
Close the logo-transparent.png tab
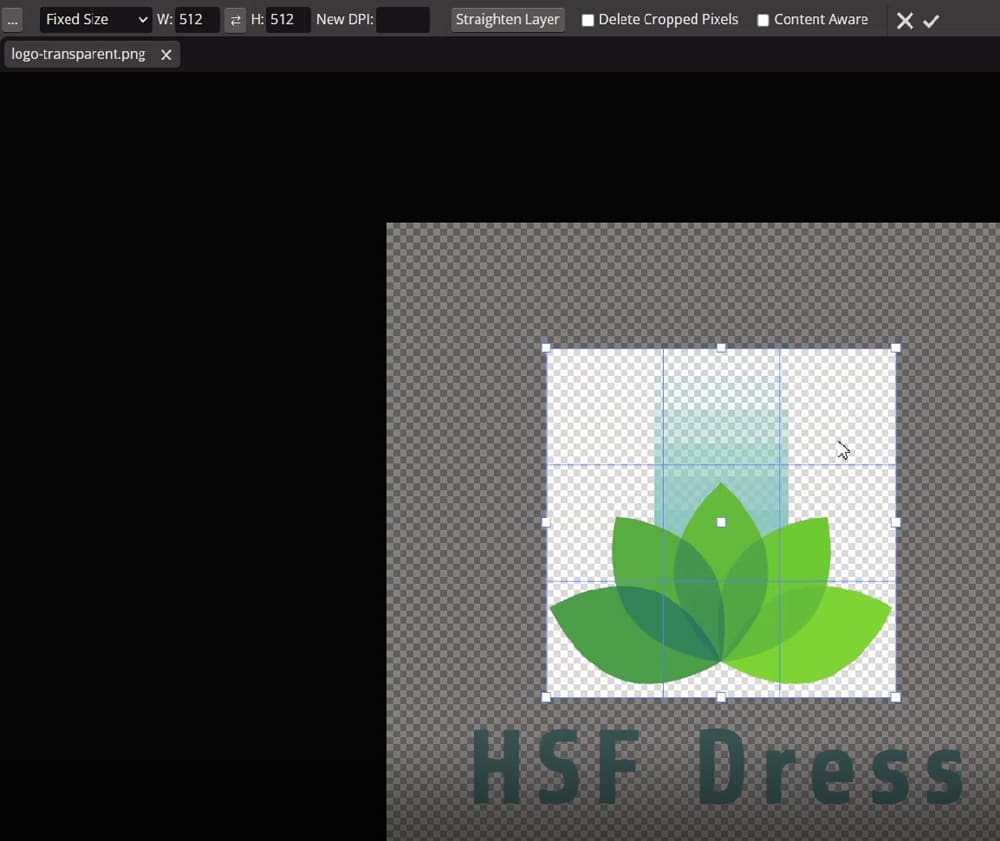(166, 55)
